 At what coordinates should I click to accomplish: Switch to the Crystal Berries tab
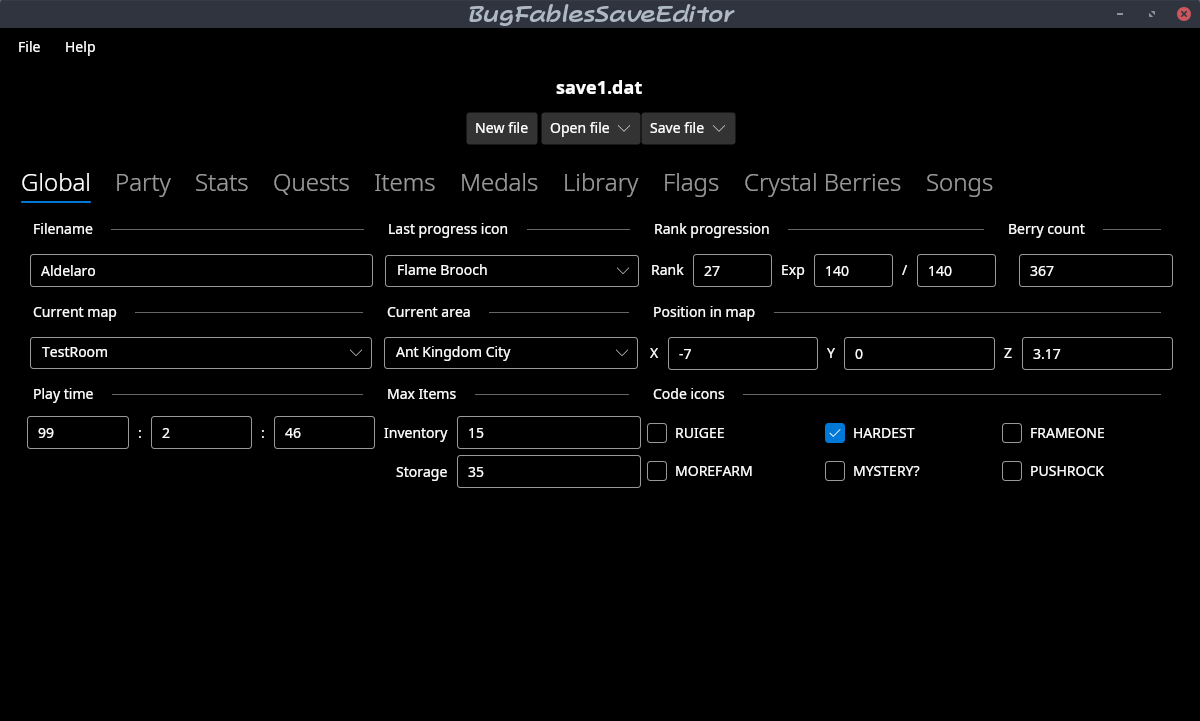pyautogui.click(x=823, y=183)
